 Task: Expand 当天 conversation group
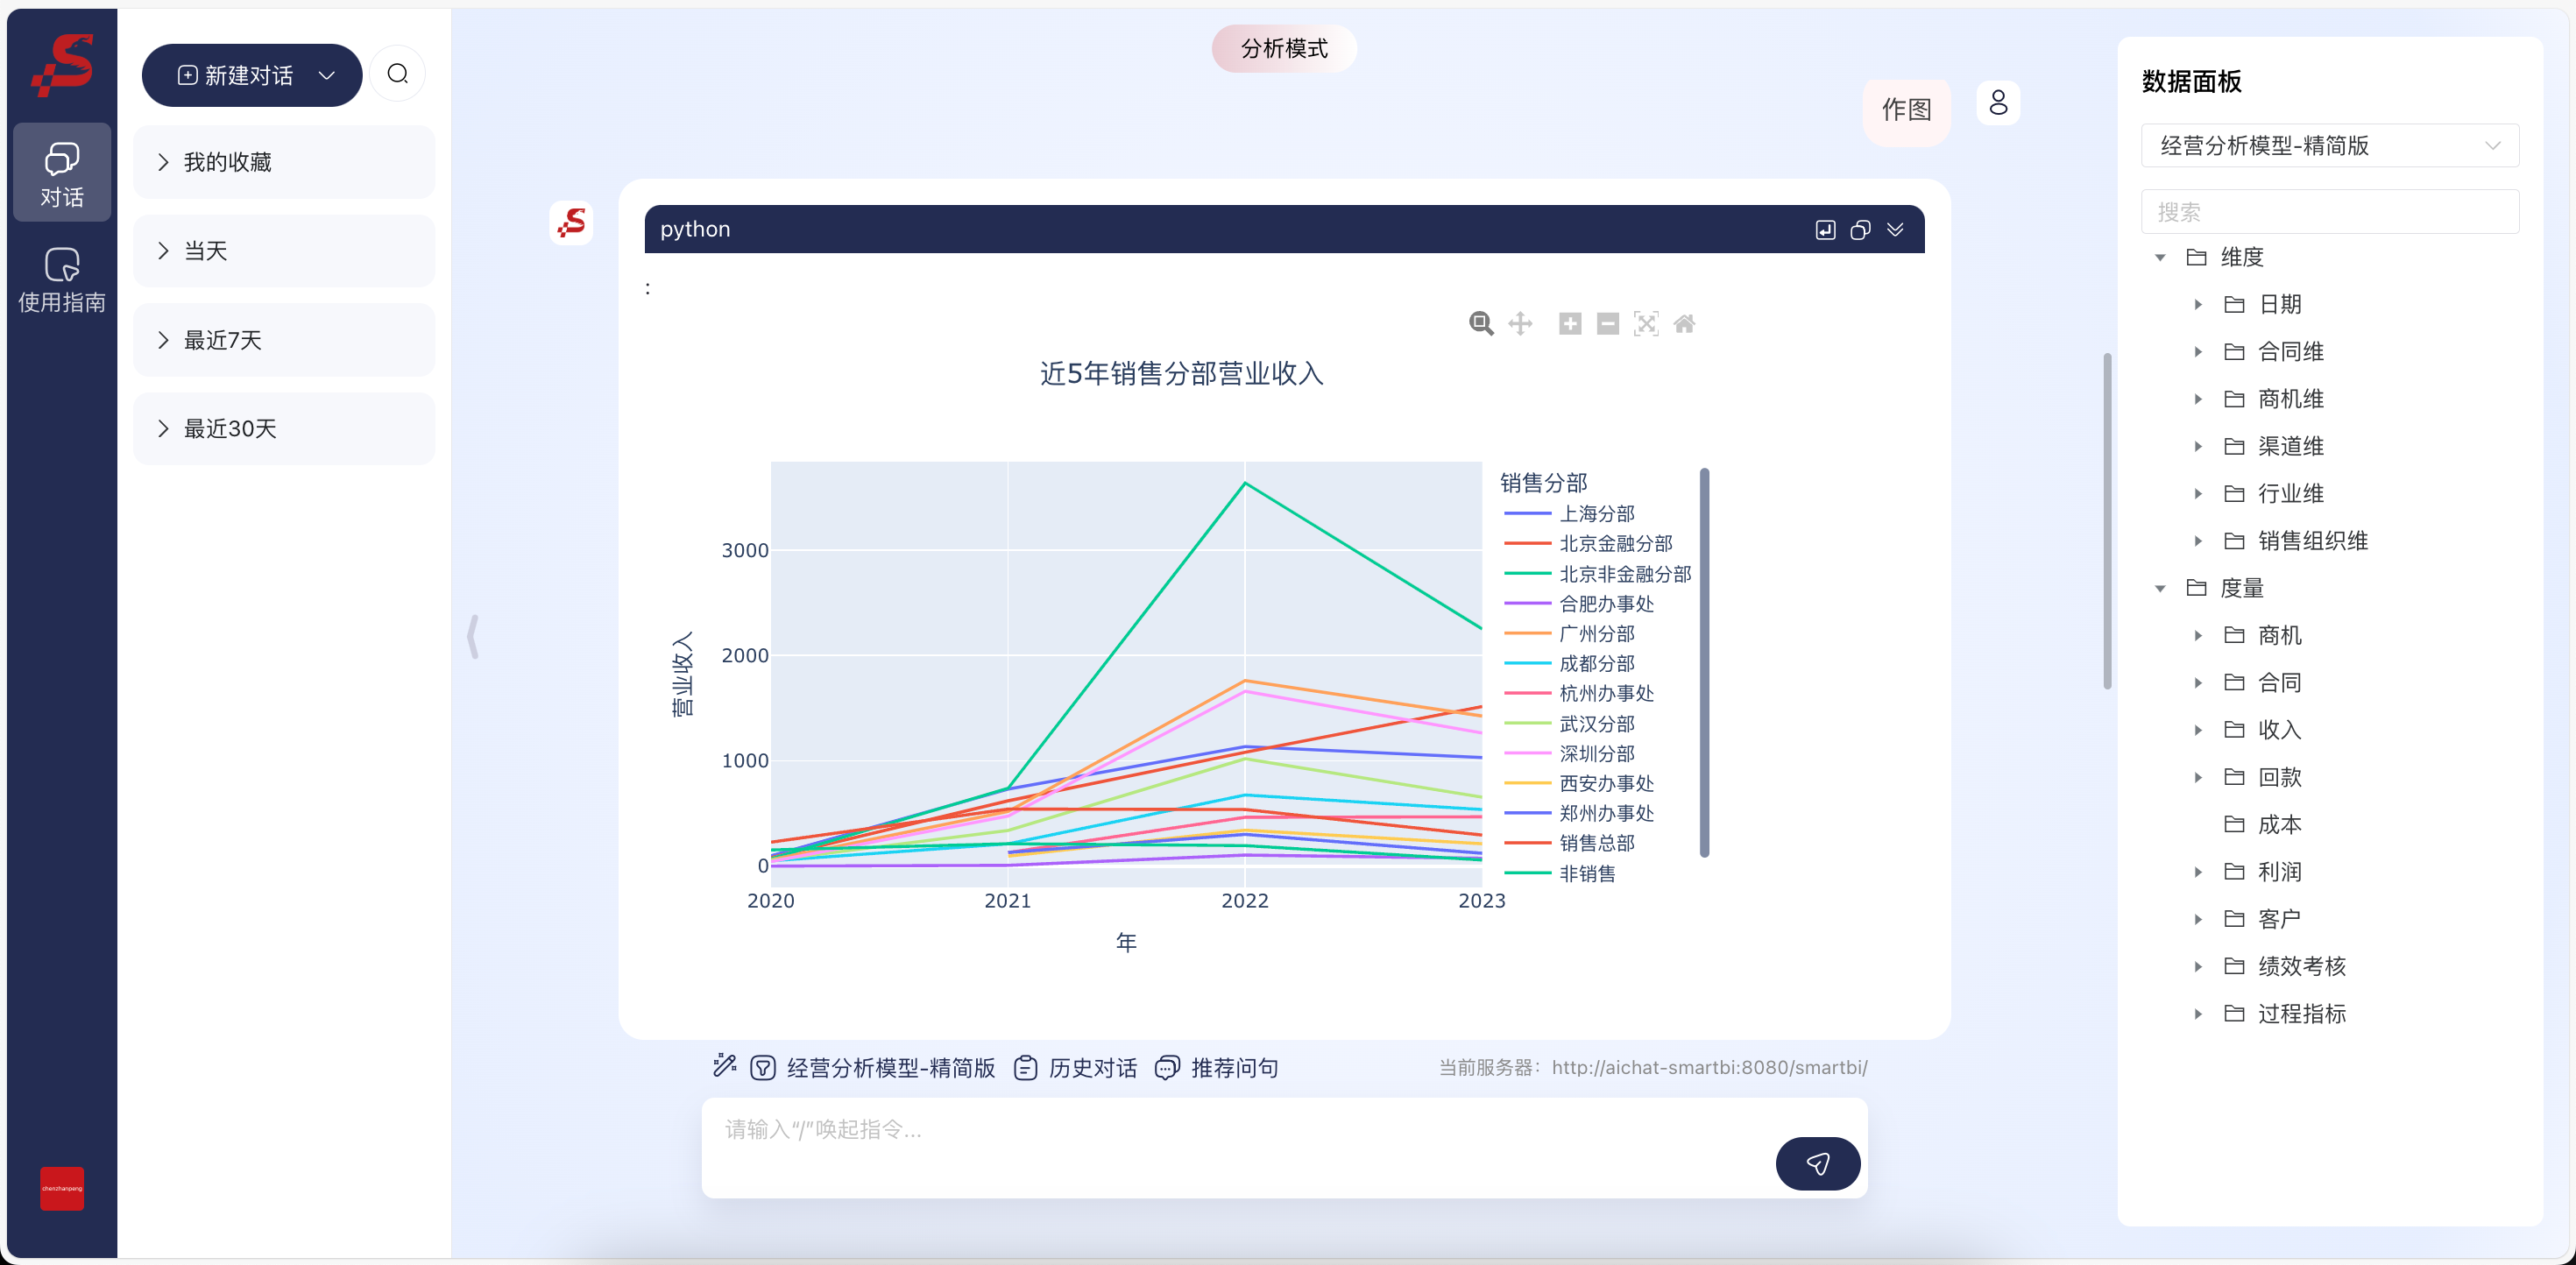click(x=284, y=251)
